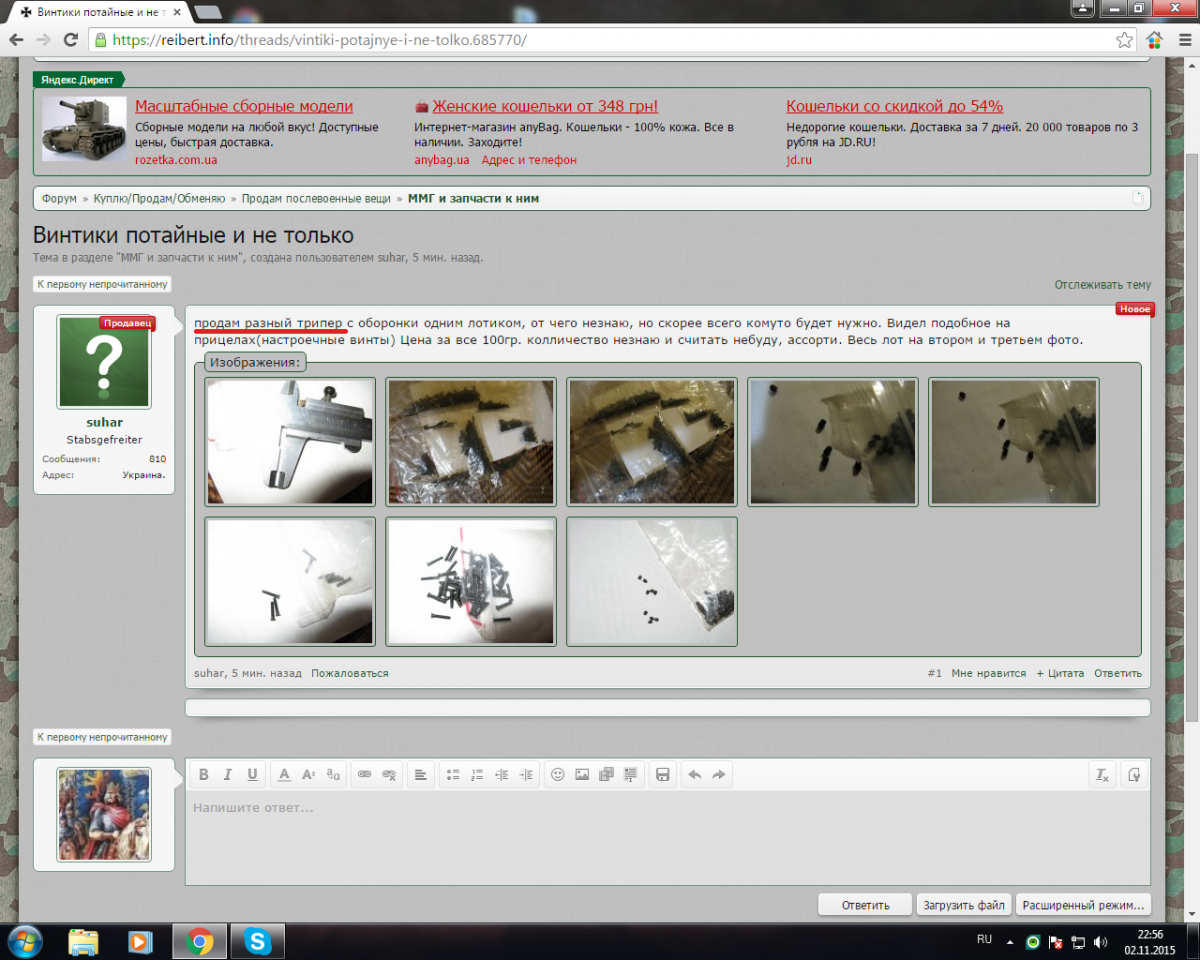
Task: Click the insert image icon
Action: point(582,774)
